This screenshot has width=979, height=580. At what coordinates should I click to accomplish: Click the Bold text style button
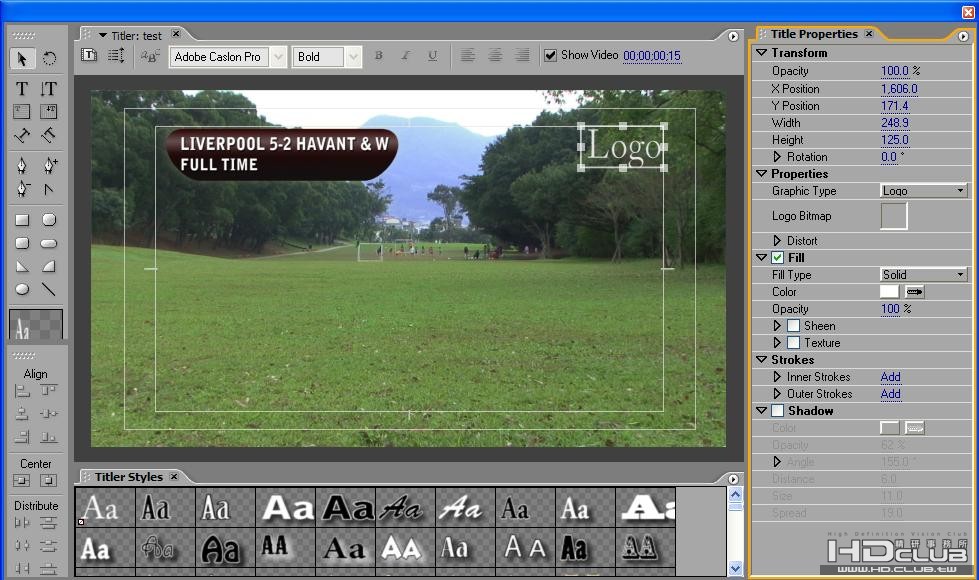coord(379,57)
